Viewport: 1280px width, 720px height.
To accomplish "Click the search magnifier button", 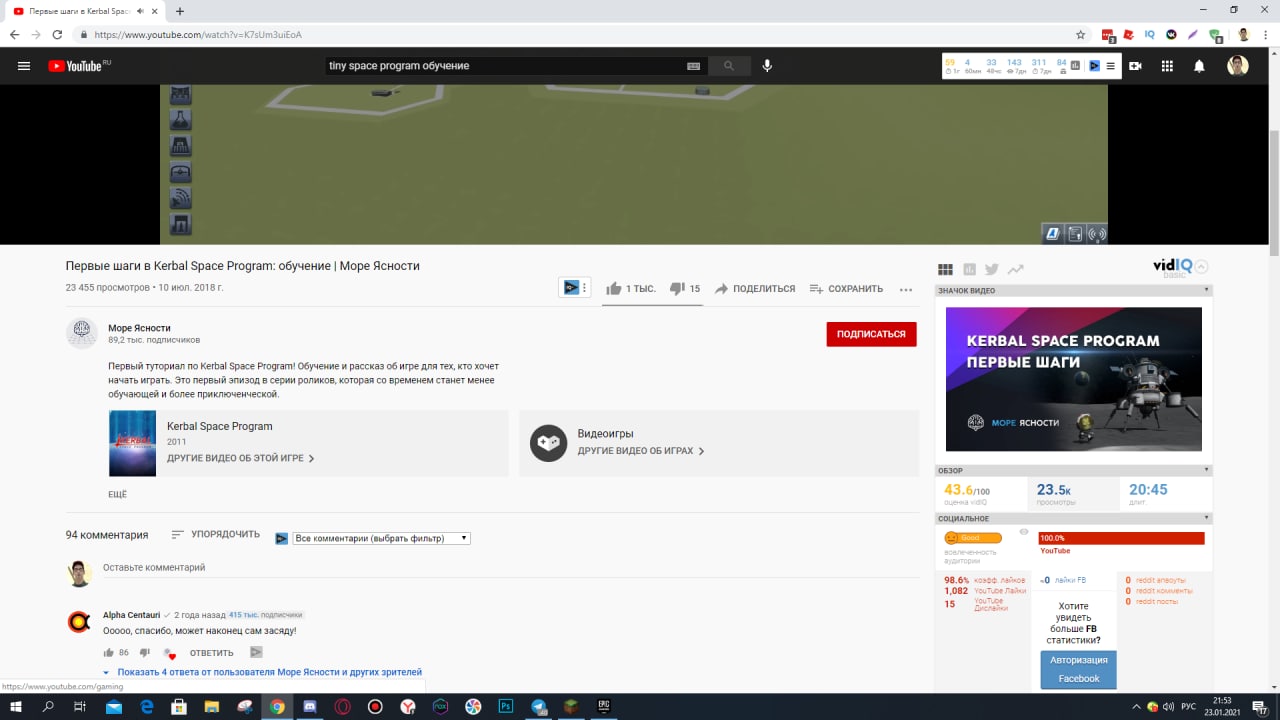I will click(729, 66).
